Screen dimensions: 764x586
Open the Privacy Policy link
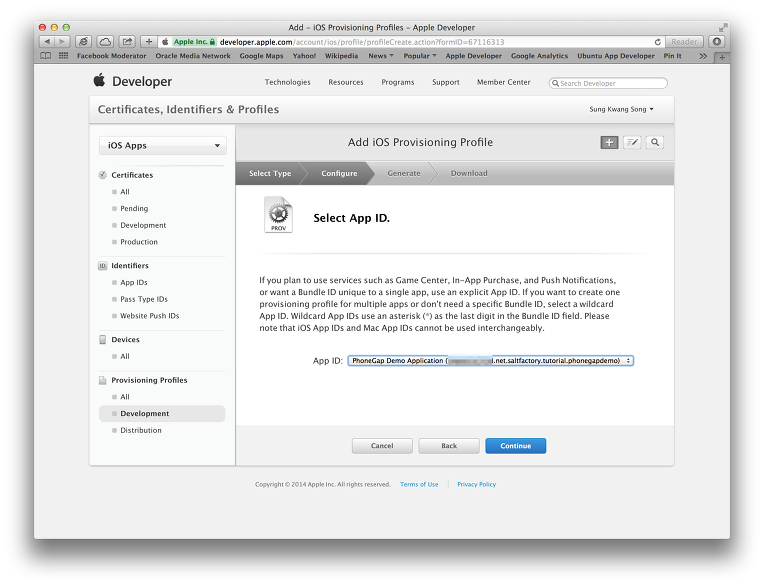click(x=477, y=484)
